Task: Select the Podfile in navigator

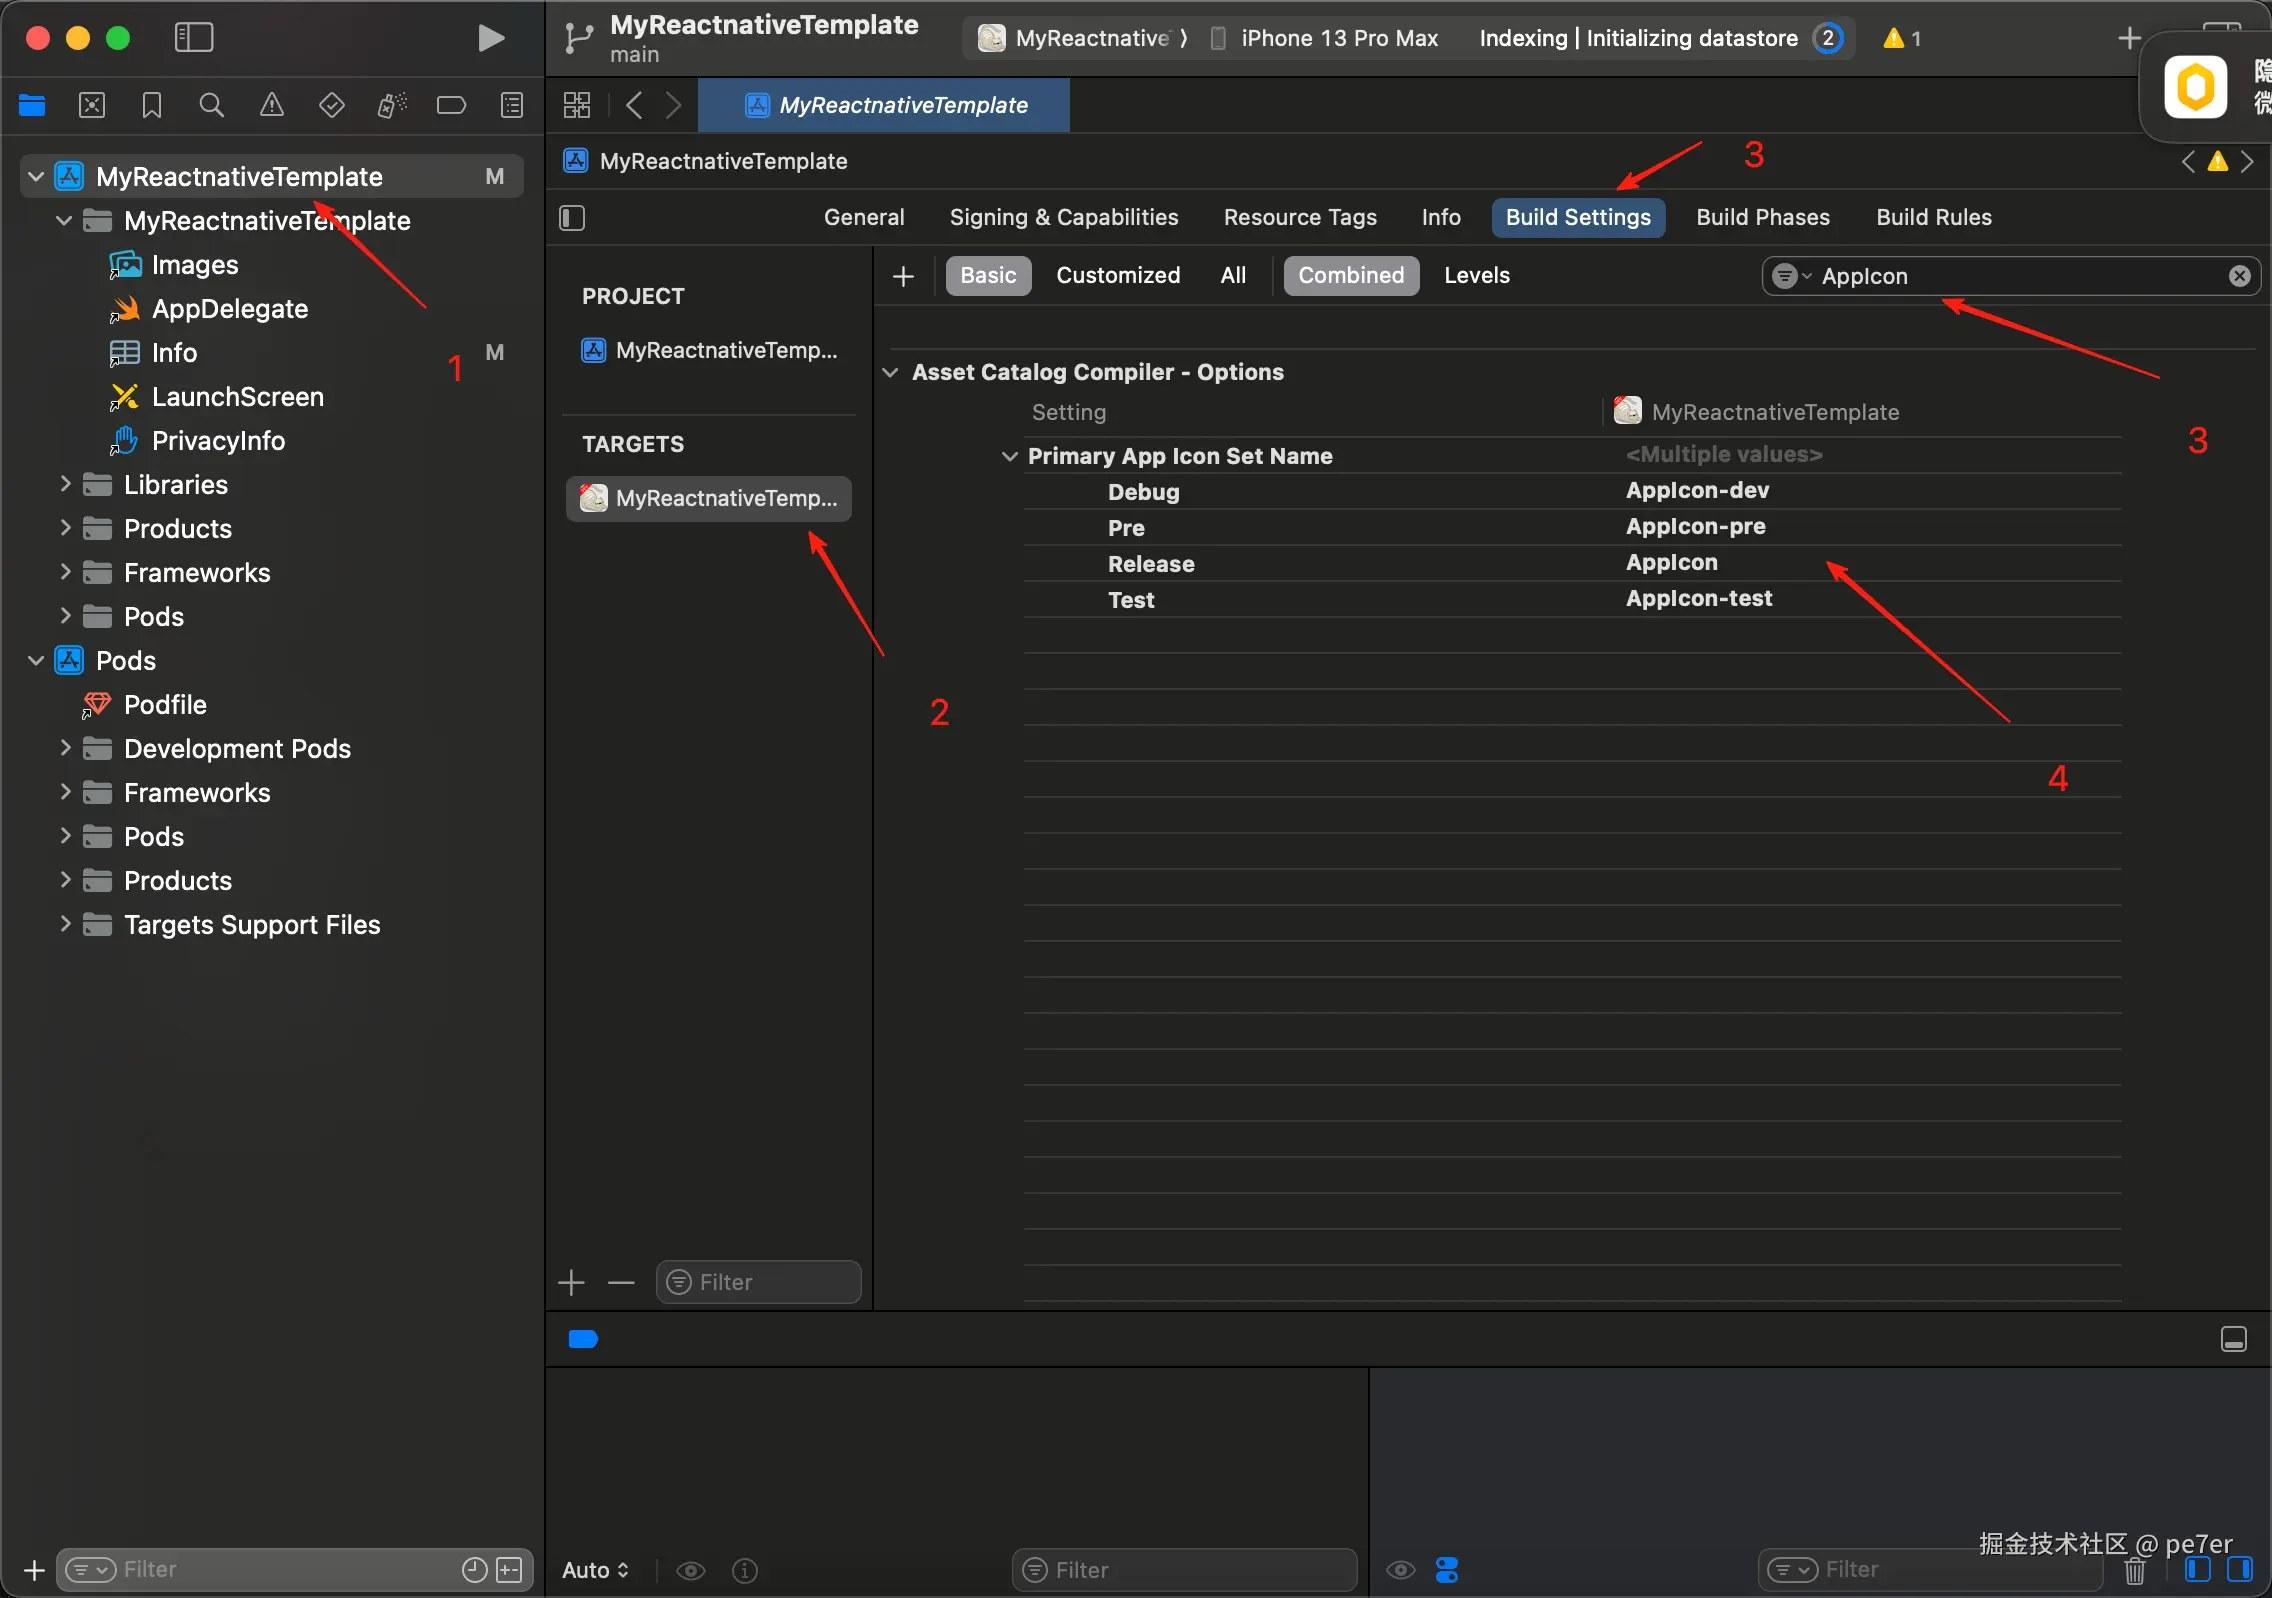Action: pos(165,705)
